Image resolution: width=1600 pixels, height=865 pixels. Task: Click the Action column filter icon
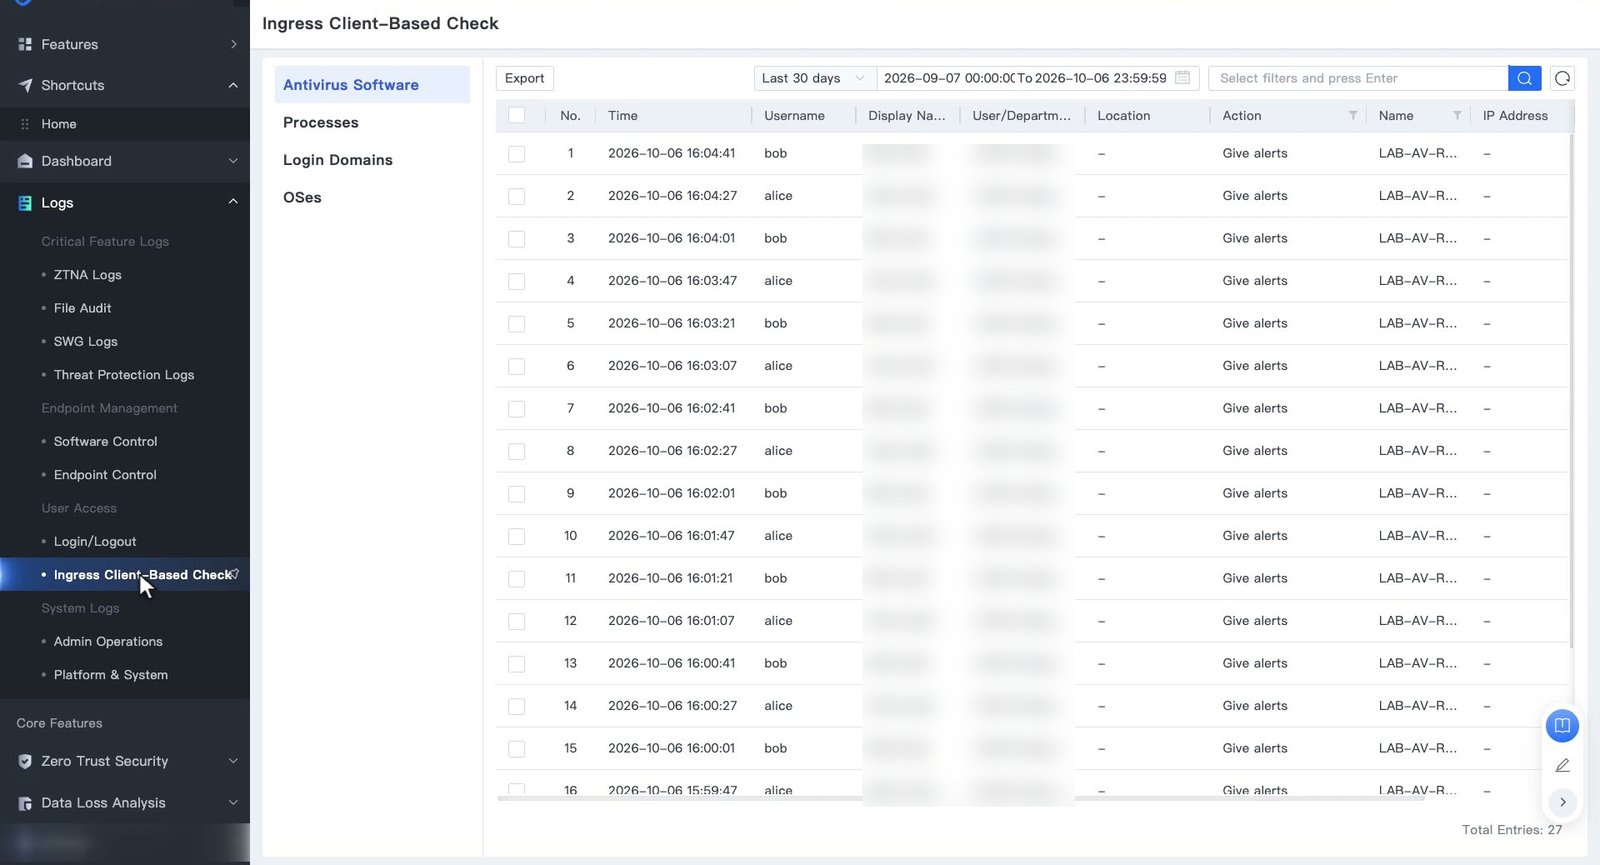(x=1353, y=116)
